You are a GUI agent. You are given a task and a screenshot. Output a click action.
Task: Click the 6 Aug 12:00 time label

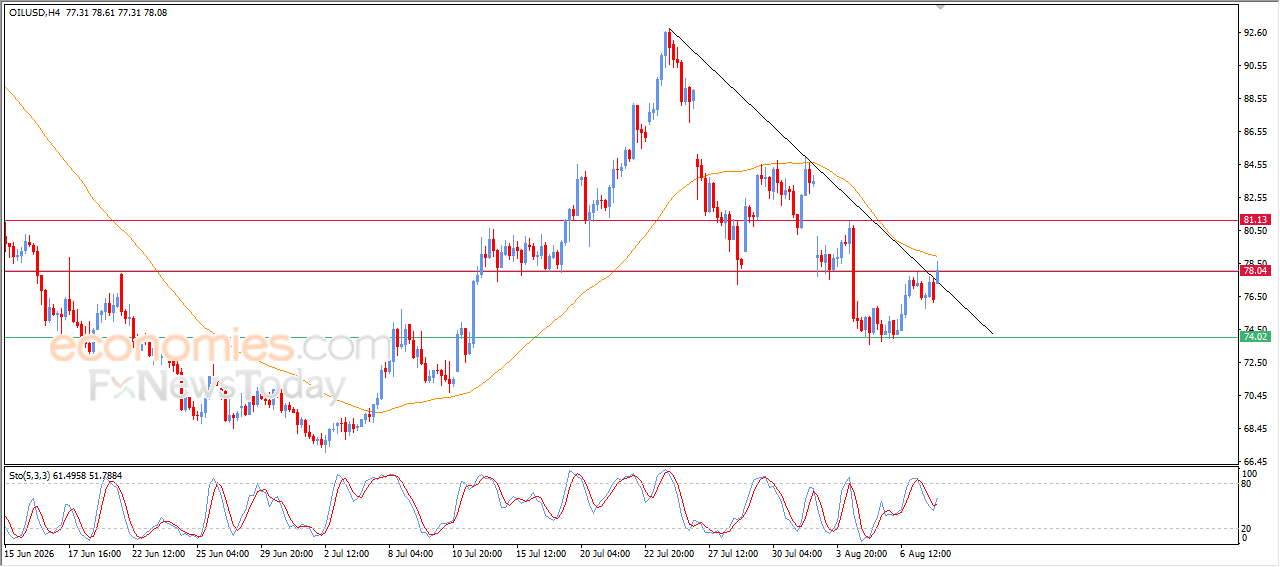pos(926,552)
